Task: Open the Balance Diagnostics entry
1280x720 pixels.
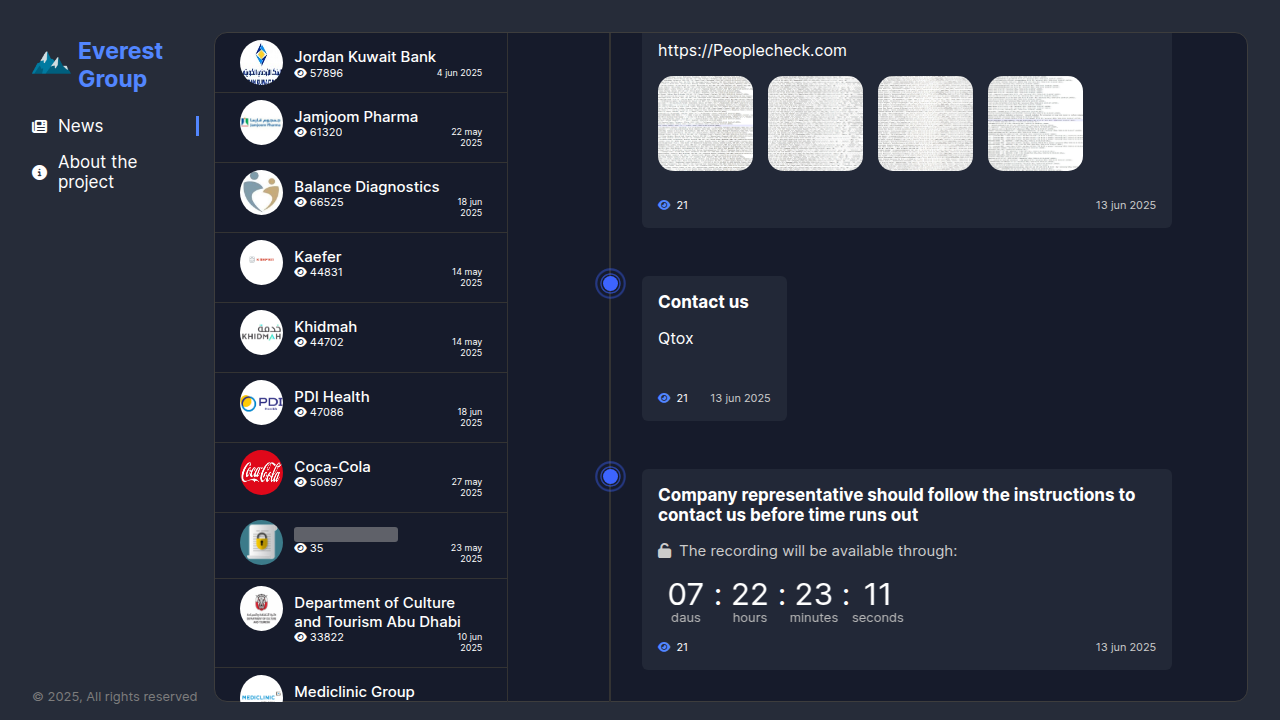Action: pos(361,198)
